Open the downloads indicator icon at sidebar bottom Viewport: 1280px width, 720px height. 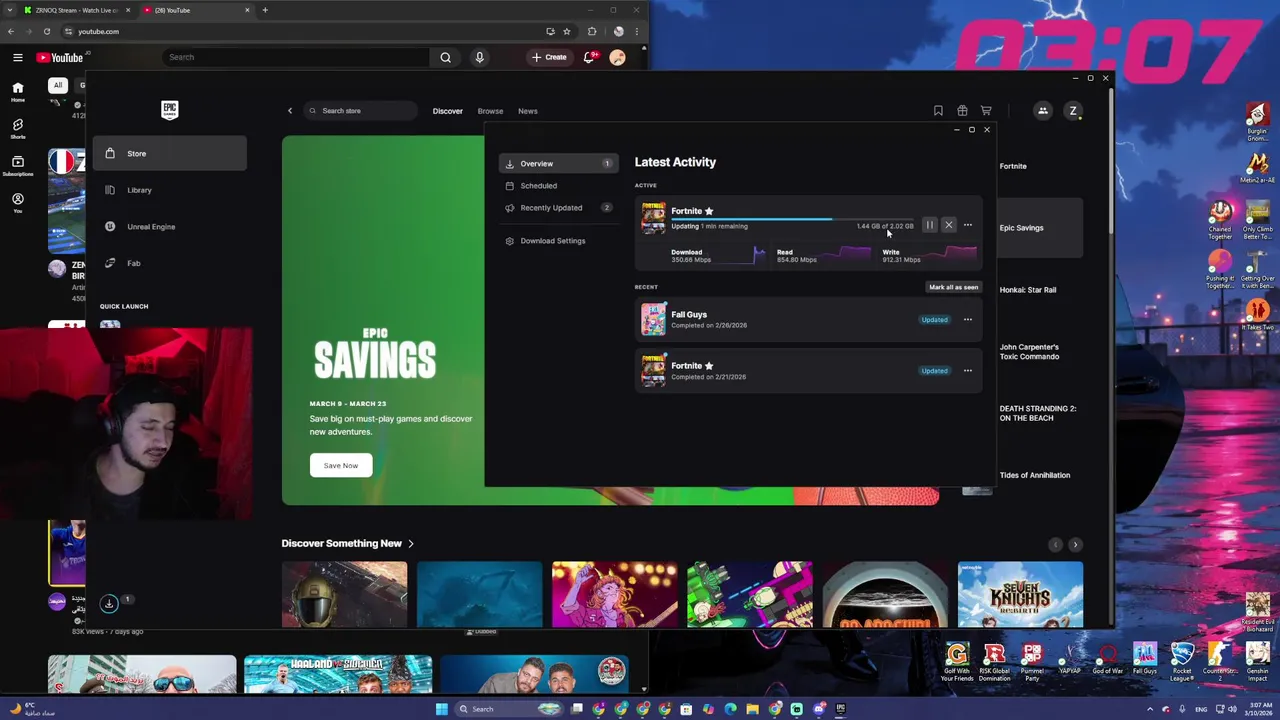click(109, 603)
